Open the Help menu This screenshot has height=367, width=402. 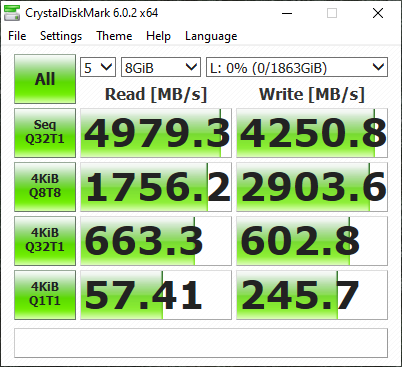[x=158, y=36]
